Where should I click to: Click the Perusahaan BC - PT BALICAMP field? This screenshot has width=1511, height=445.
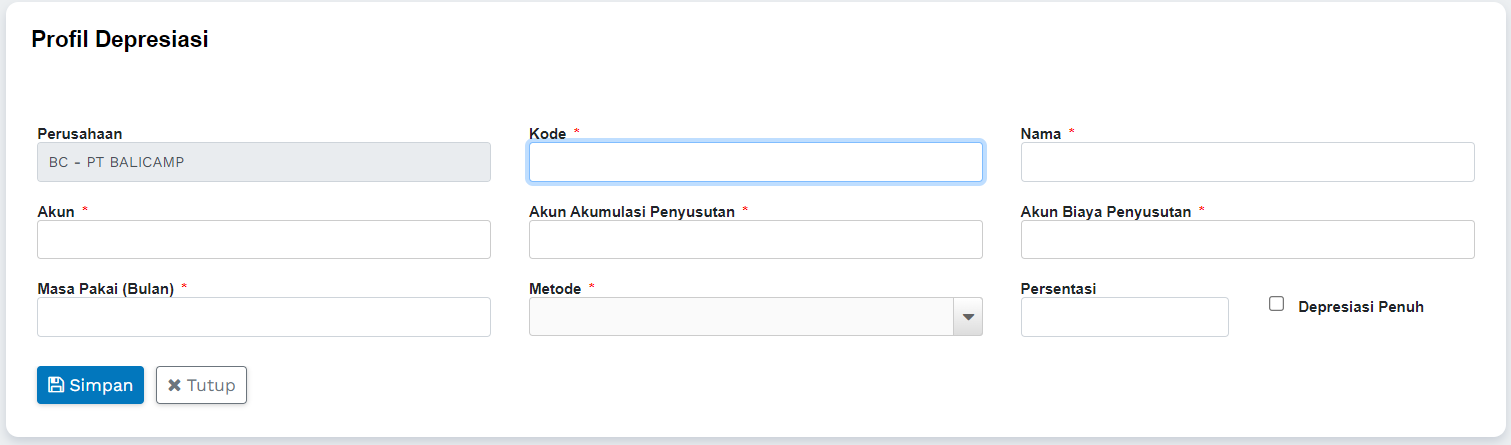pyautogui.click(x=263, y=162)
